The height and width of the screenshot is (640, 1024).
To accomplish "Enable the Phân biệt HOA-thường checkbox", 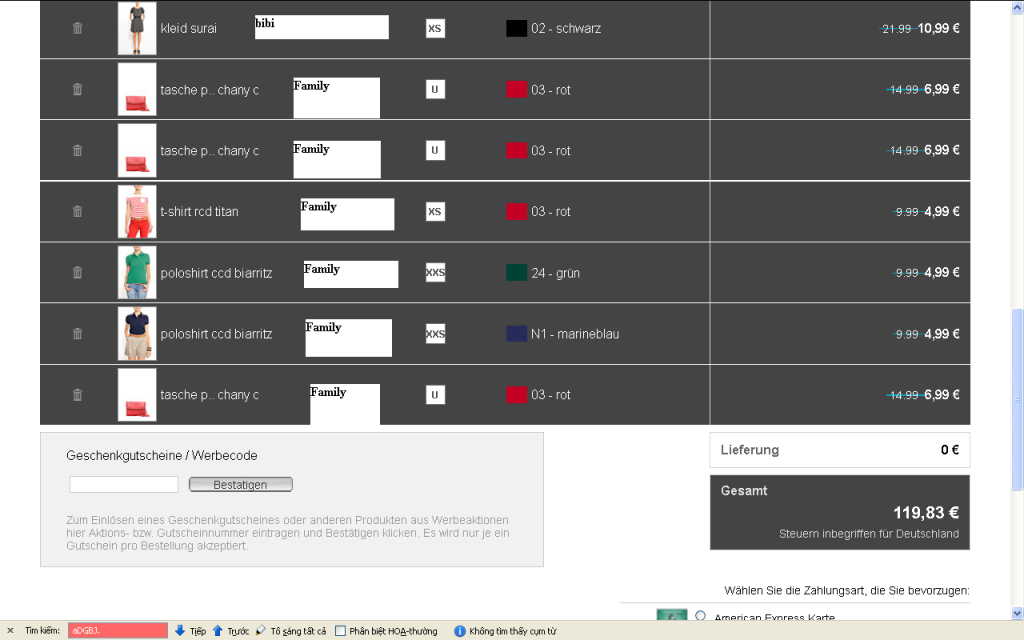I will click(341, 631).
